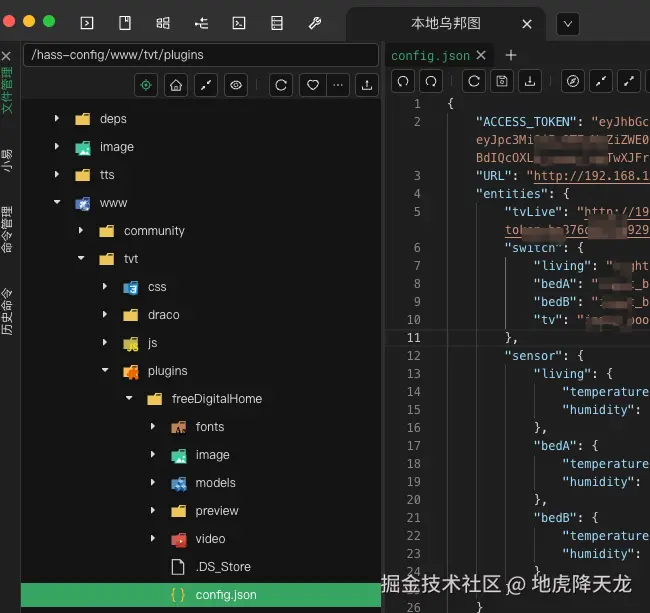Click the "ACCESS_TOKEN" key in editor
Image resolution: width=650 pixels, height=613 pixels.
click(x=526, y=122)
